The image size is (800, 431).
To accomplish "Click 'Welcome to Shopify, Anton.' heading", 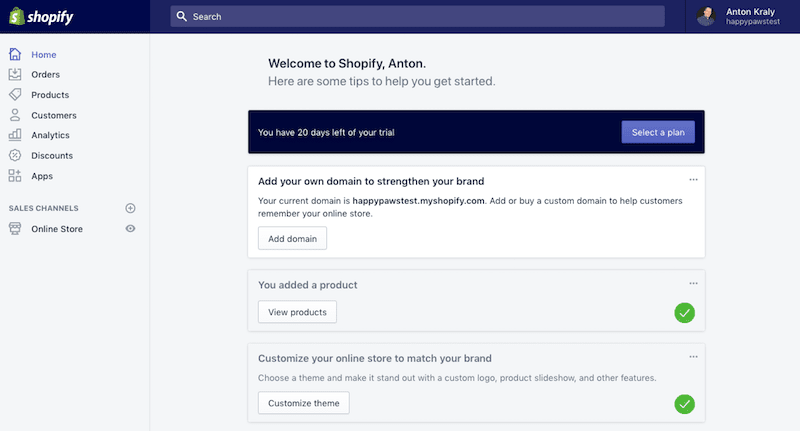I will pyautogui.click(x=347, y=63).
